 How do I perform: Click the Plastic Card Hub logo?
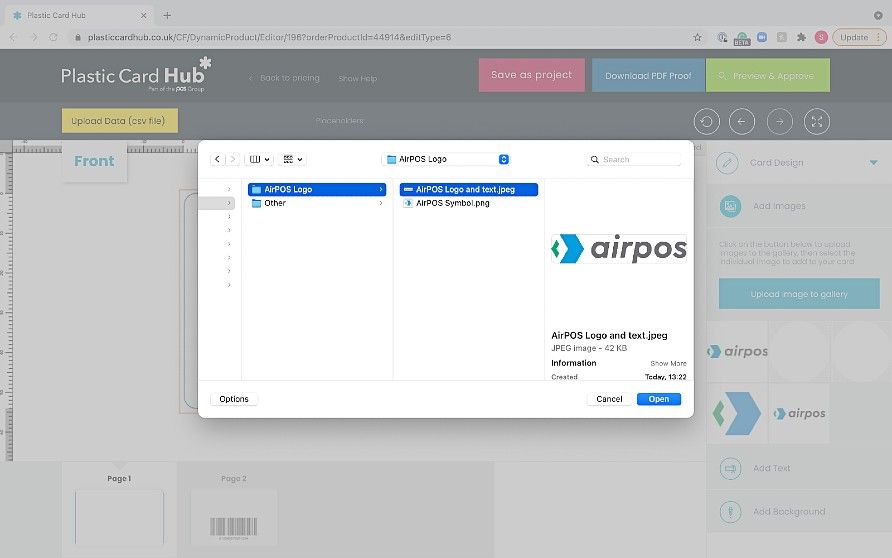coord(137,75)
